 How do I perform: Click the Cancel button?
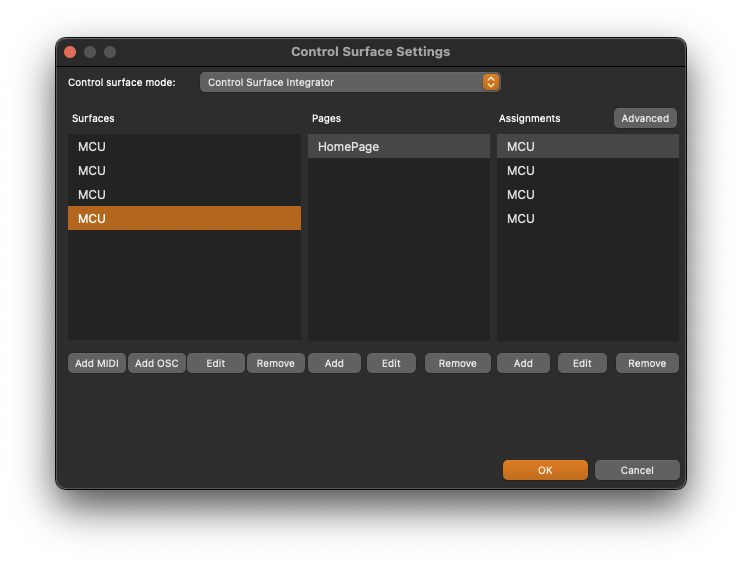pos(637,470)
